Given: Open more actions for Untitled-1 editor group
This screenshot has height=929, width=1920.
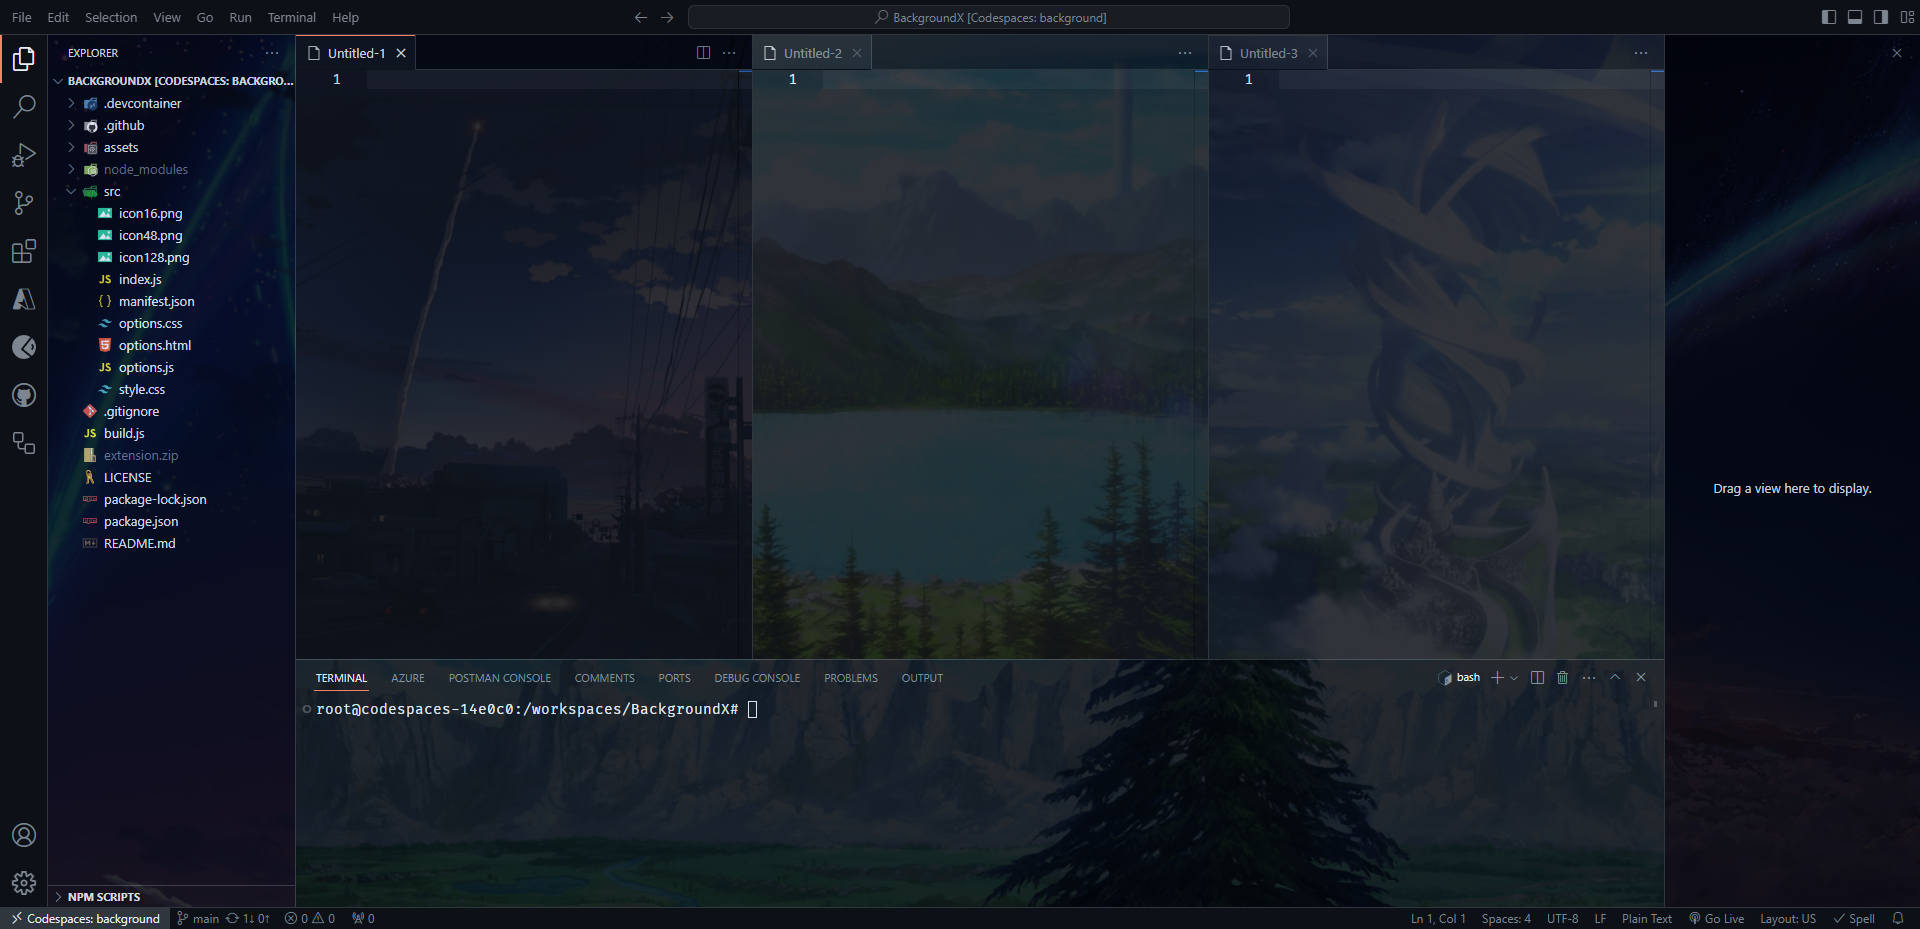Looking at the screenshot, I should pos(729,53).
